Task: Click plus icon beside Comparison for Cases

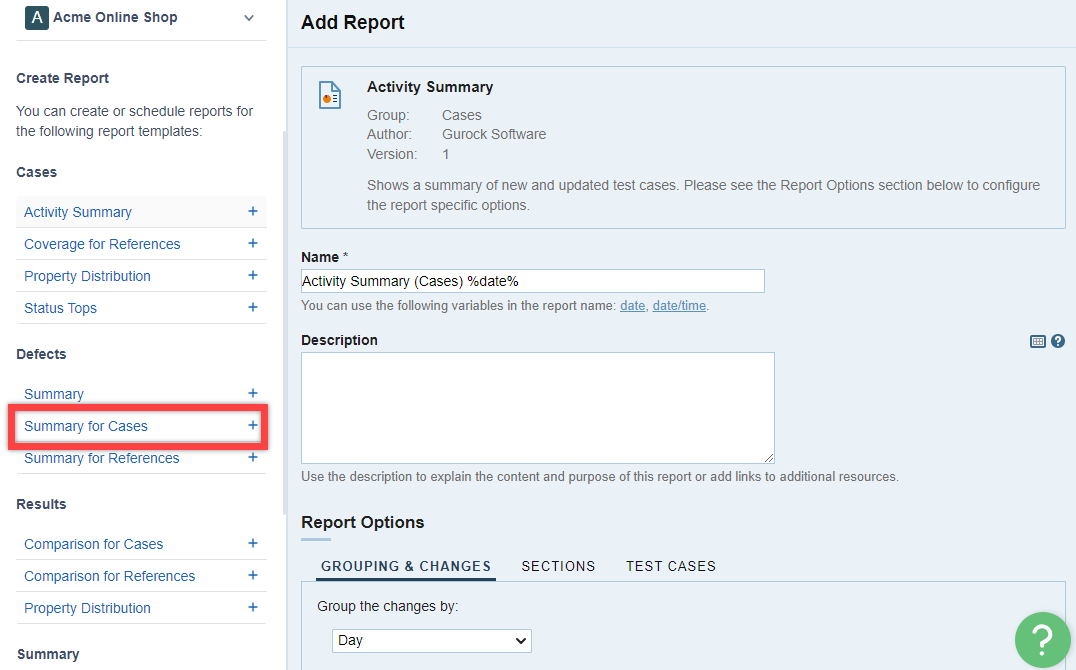Action: click(x=253, y=543)
